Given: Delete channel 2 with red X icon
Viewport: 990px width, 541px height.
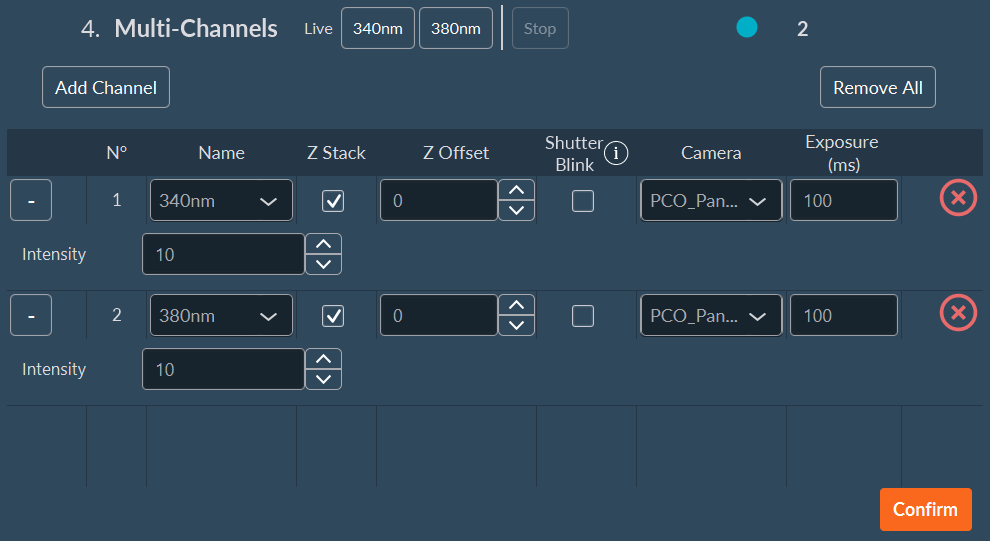Looking at the screenshot, I should pos(958,314).
